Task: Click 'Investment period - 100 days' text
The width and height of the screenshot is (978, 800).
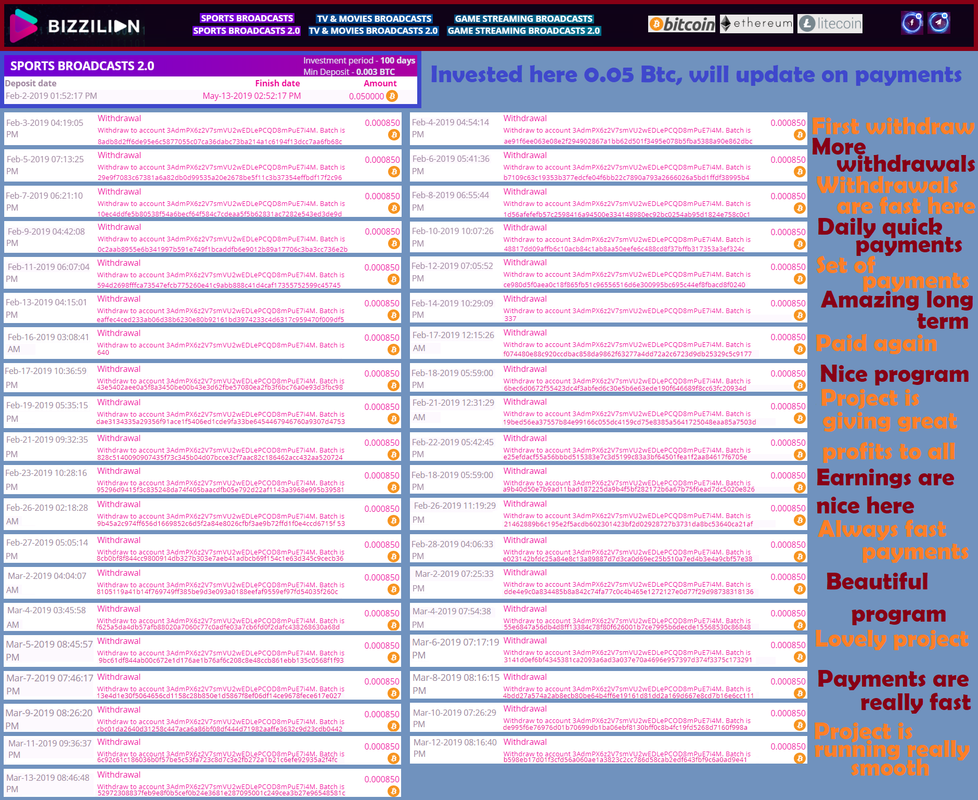Action: tap(359, 60)
